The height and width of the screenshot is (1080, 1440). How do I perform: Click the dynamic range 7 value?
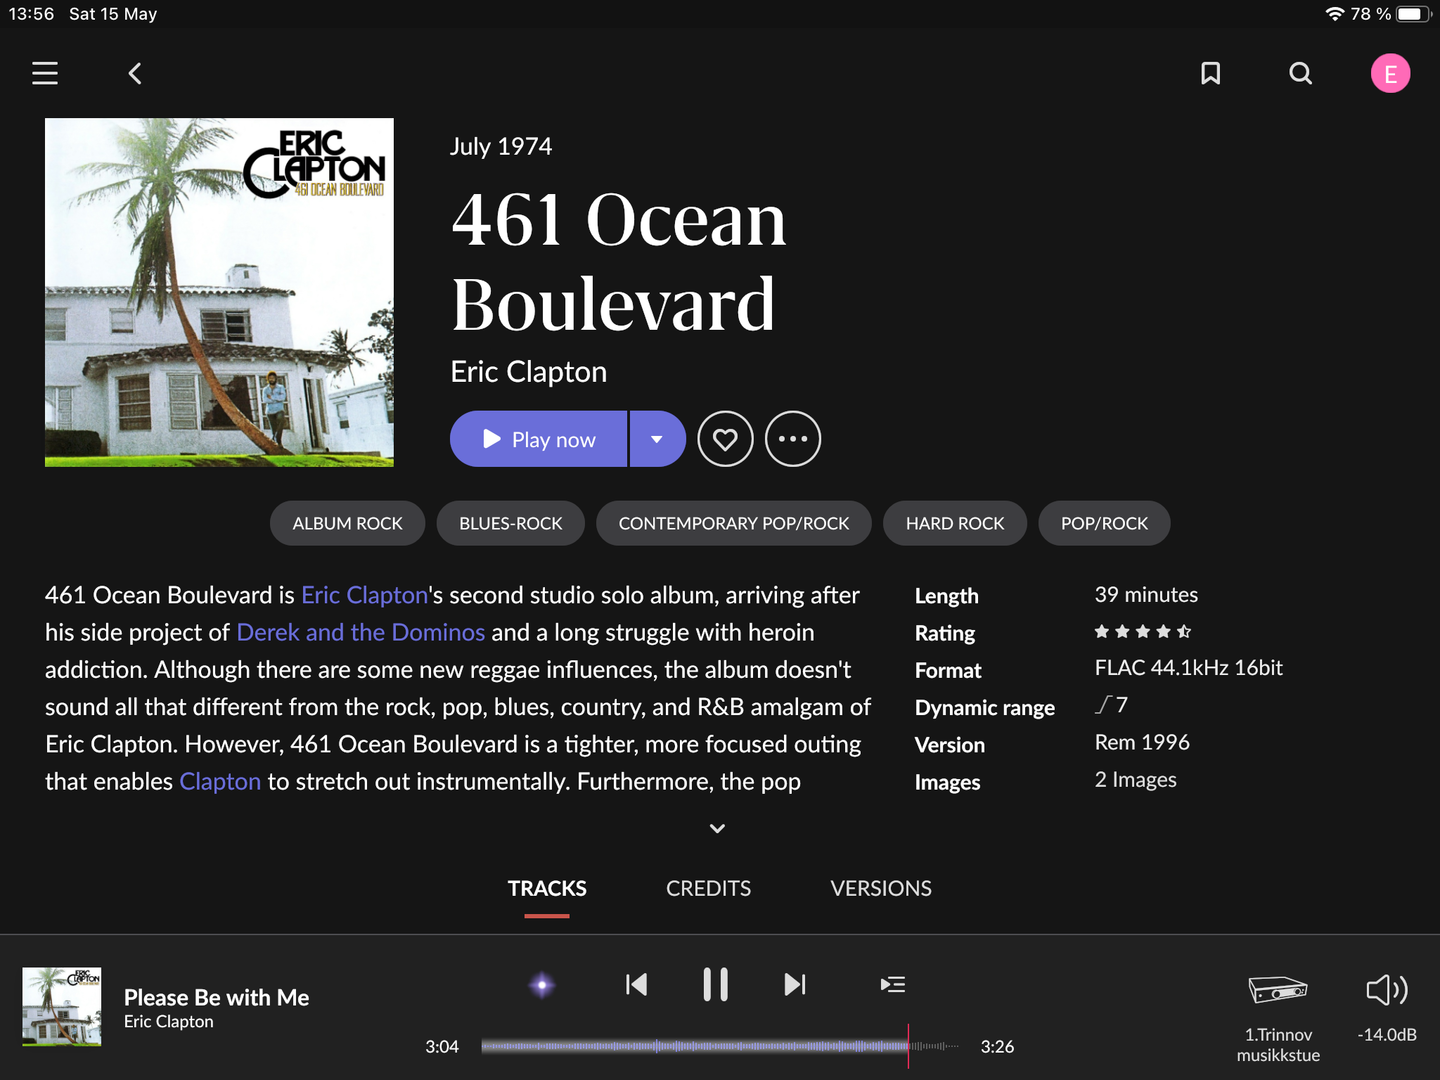point(1112,705)
